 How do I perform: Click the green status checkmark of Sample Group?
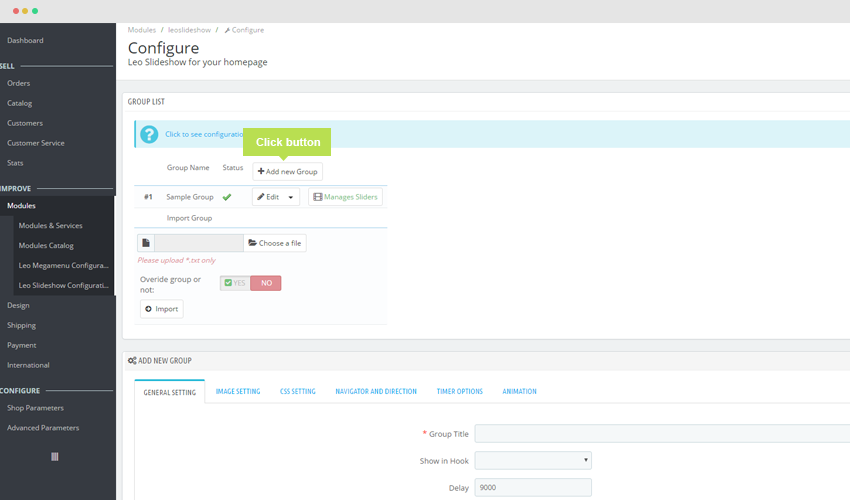pyautogui.click(x=227, y=197)
